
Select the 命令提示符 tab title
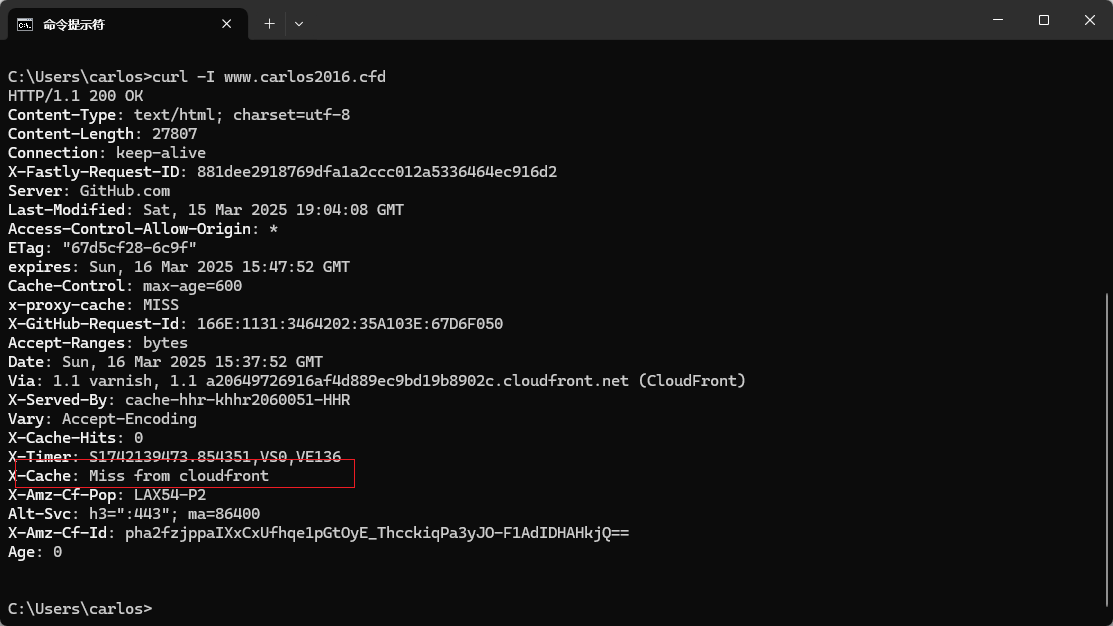click(x=74, y=25)
